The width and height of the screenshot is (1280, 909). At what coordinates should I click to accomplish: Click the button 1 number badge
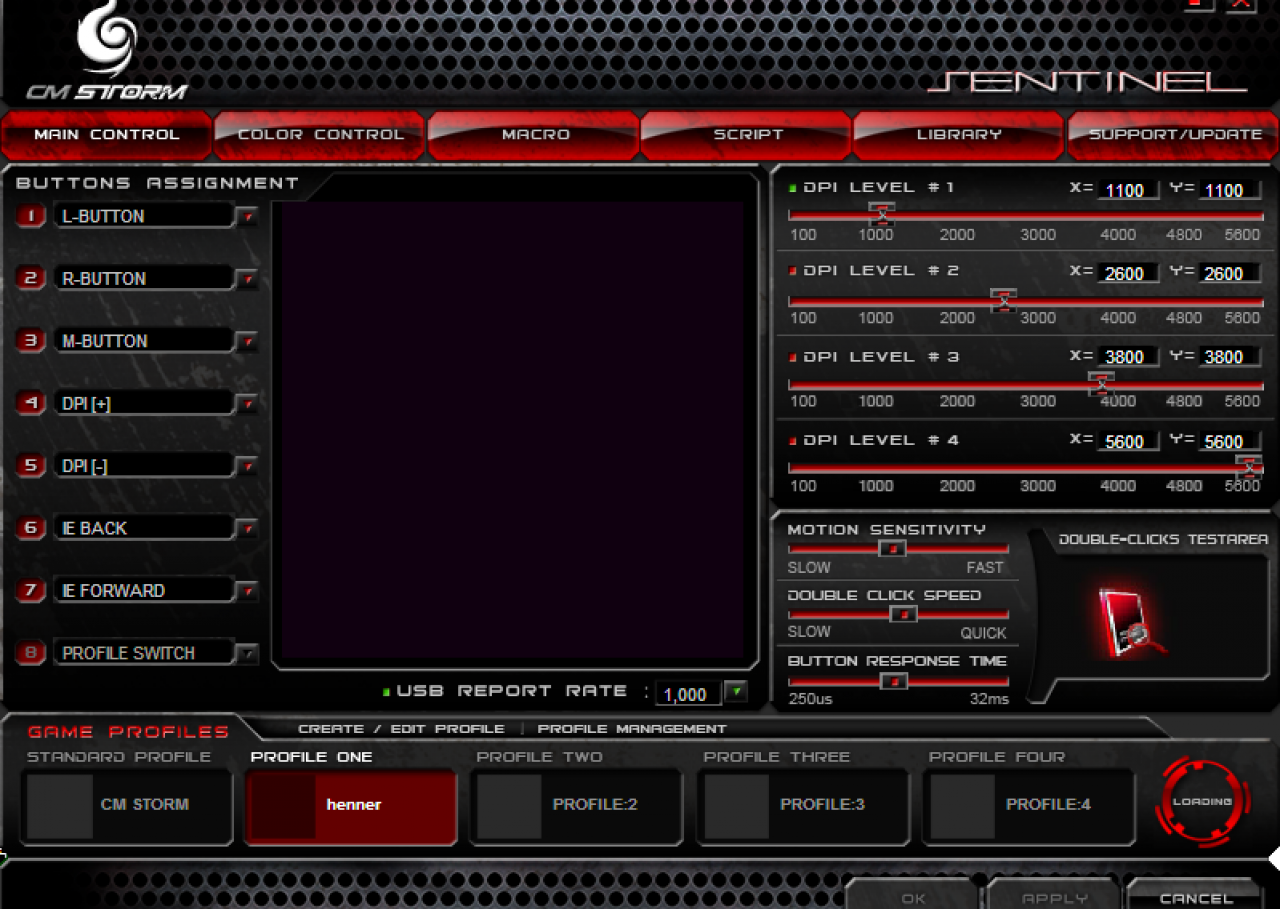tap(31, 216)
